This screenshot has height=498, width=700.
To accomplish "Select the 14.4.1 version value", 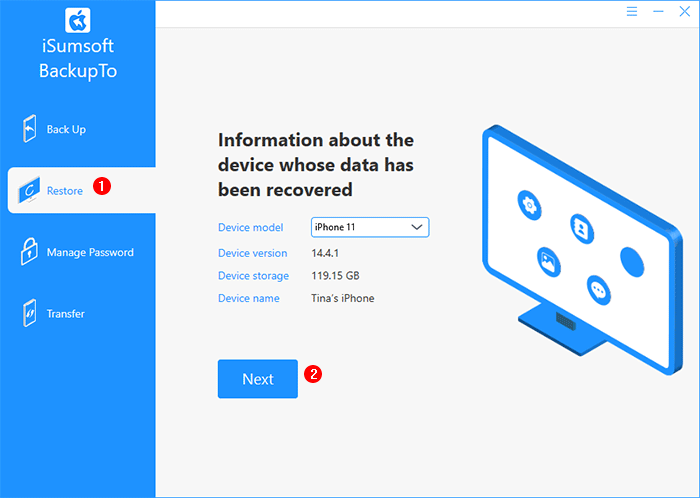I will click(325, 253).
